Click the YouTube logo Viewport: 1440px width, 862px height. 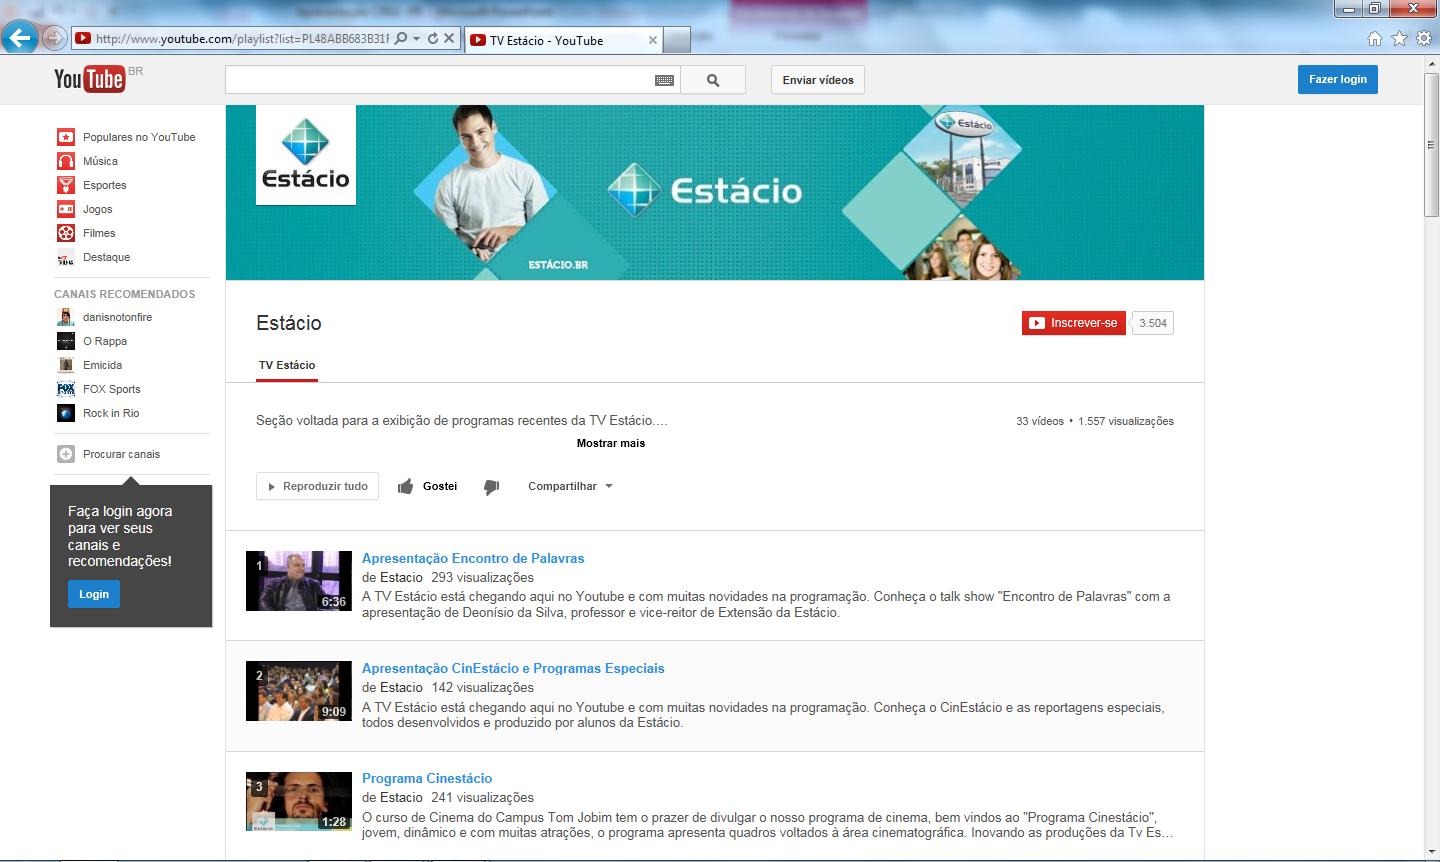(89, 79)
